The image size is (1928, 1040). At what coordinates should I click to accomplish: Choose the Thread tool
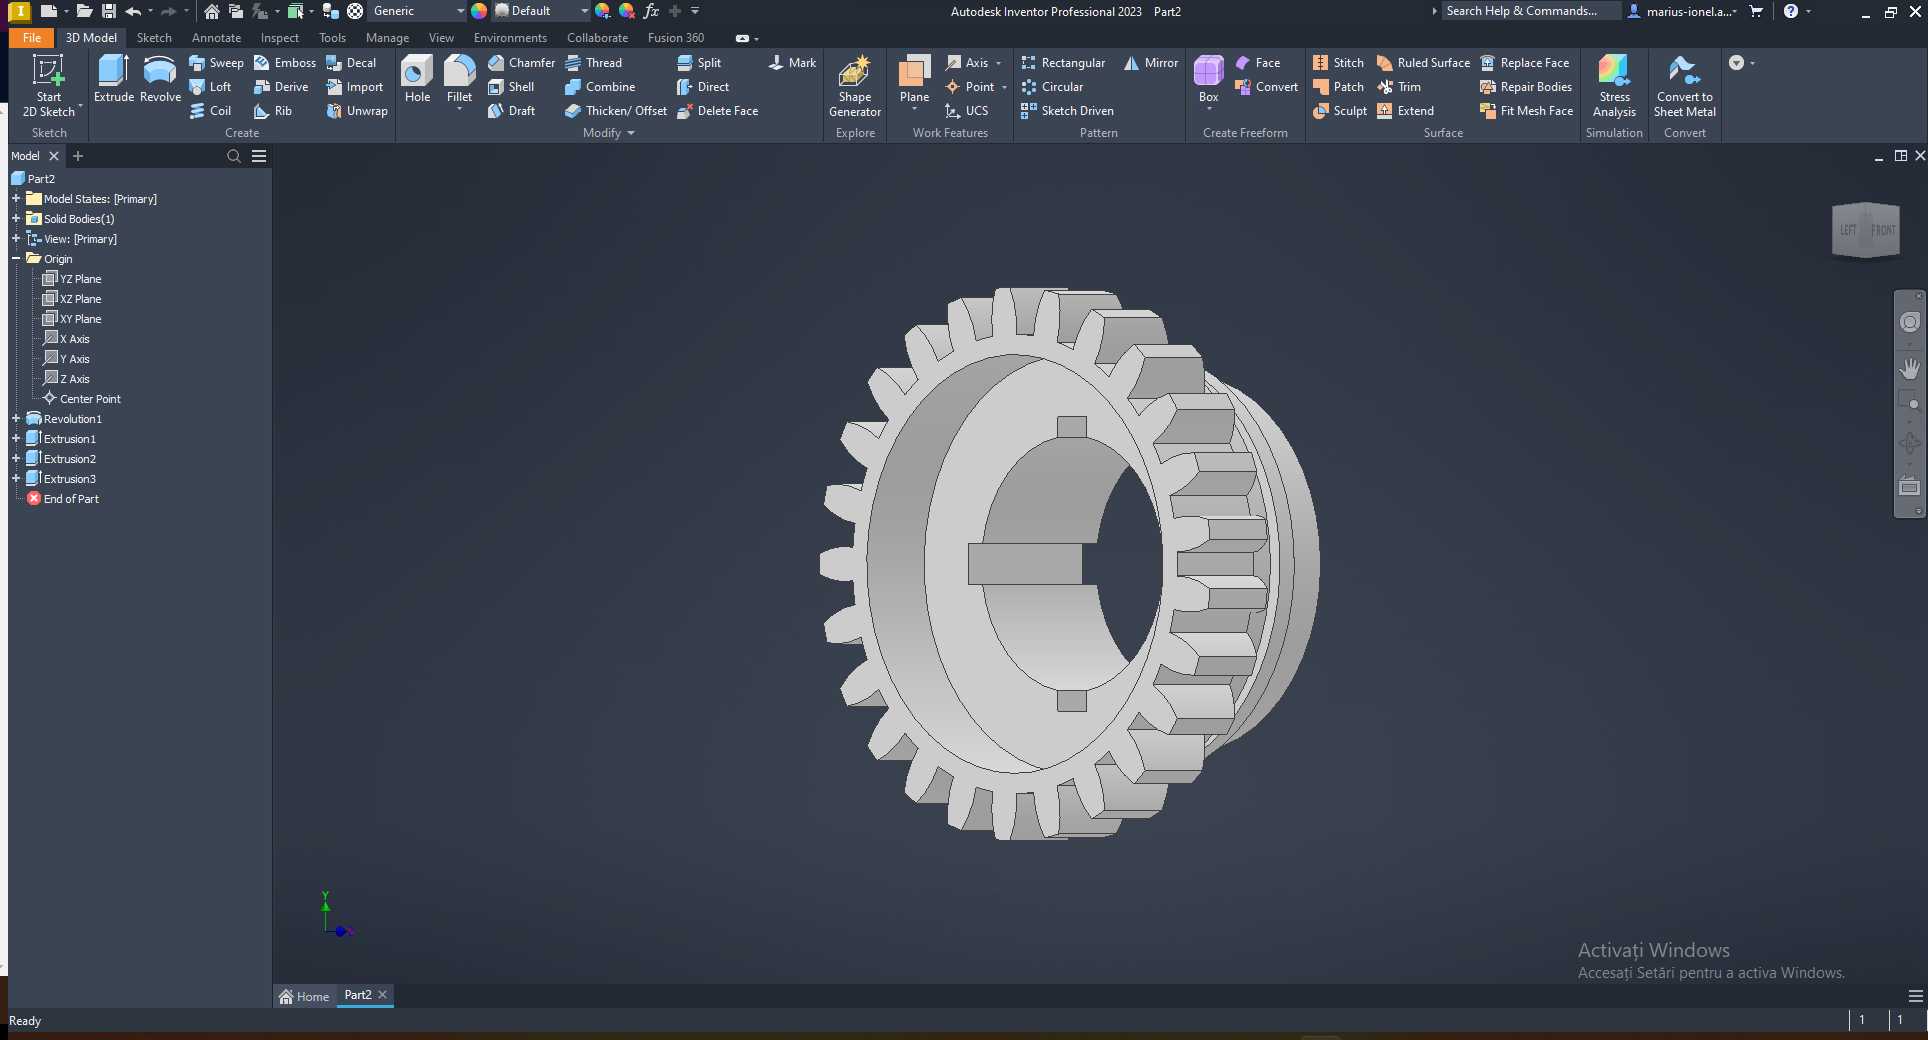pos(593,63)
